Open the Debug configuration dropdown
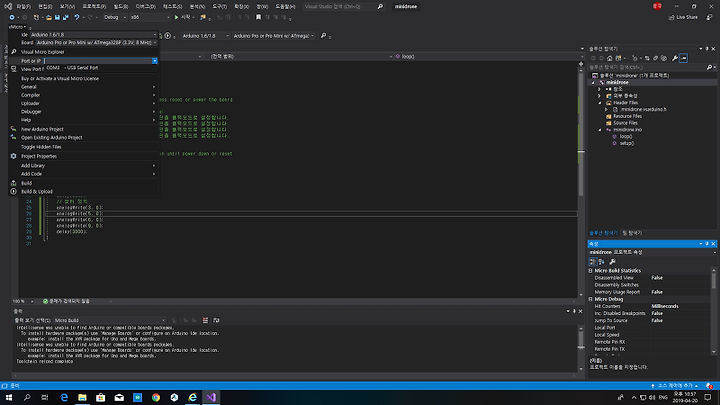This screenshot has height=405, width=720. (x=115, y=17)
